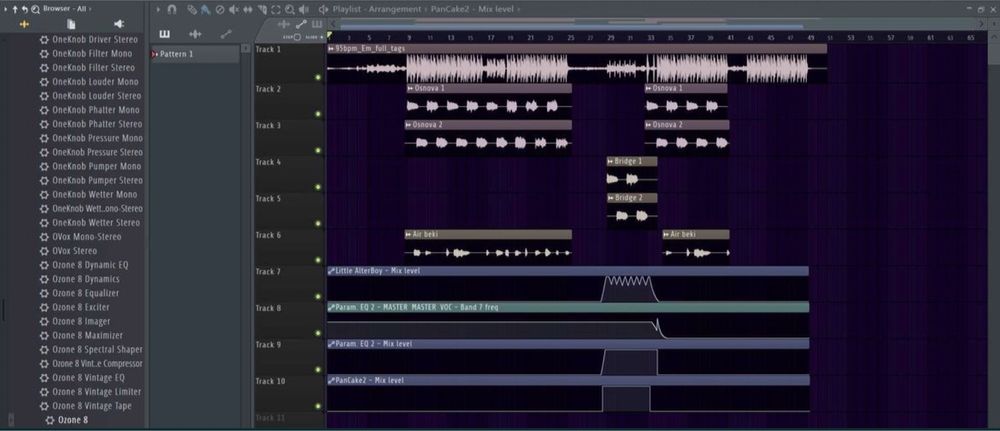Click the automation curve icon in playlist header
The image size is (1000, 431).
[x=301, y=24]
